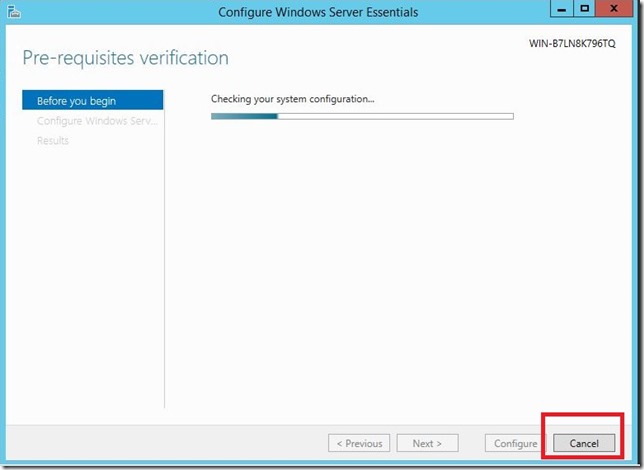The height and width of the screenshot is (470, 644).
Task: Click the blank content area below the progress bar
Action: (400, 270)
